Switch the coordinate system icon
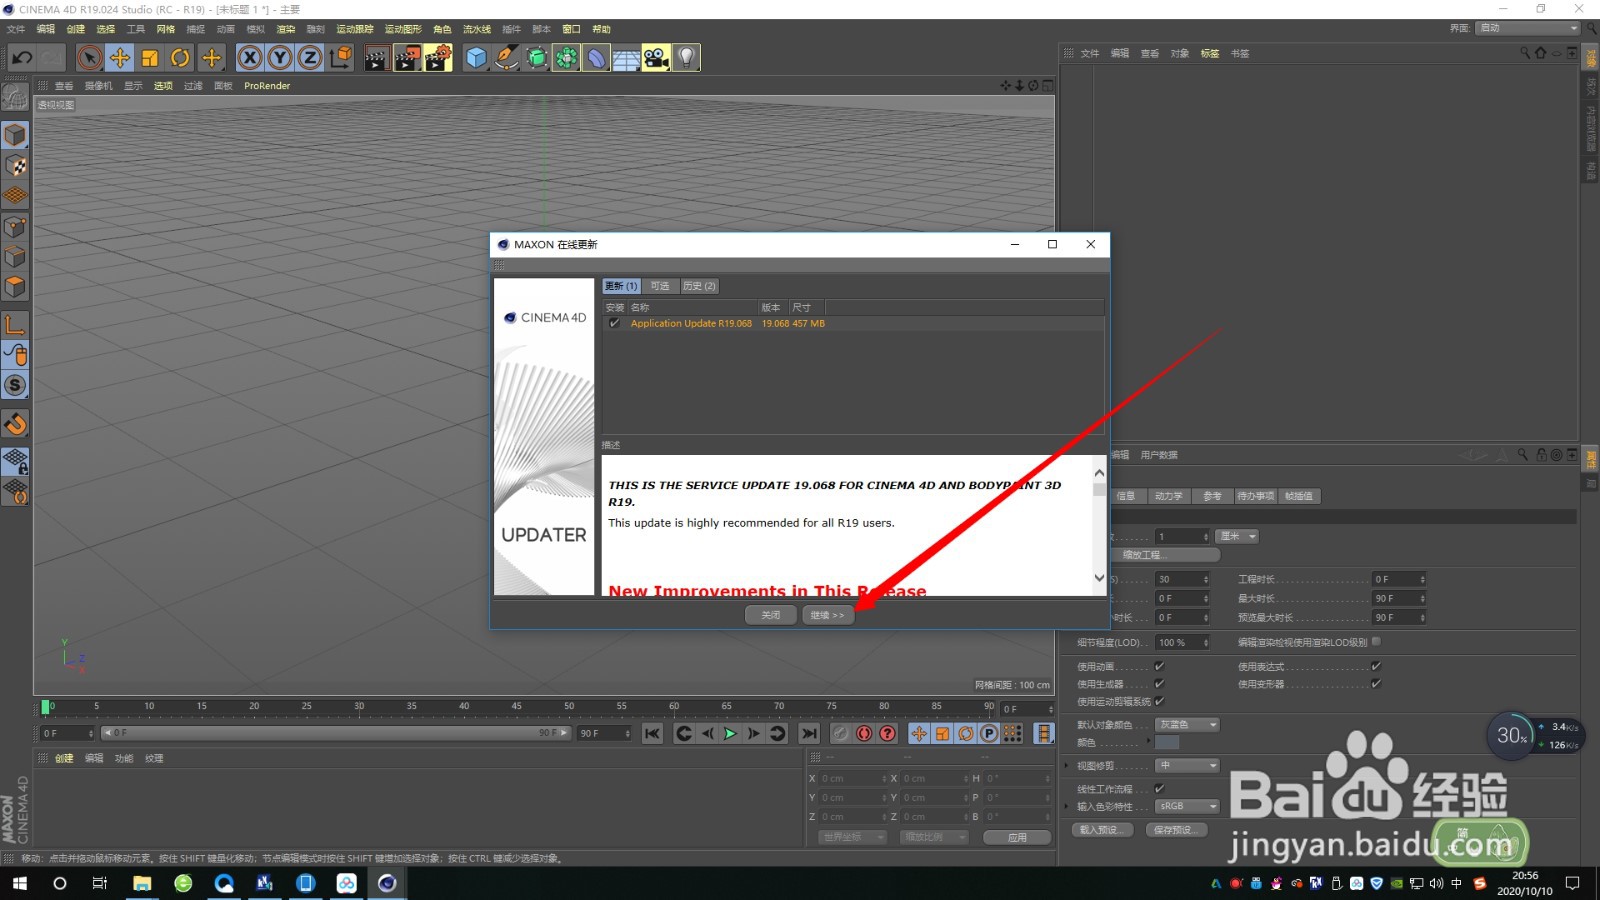1600x900 pixels. click(341, 58)
